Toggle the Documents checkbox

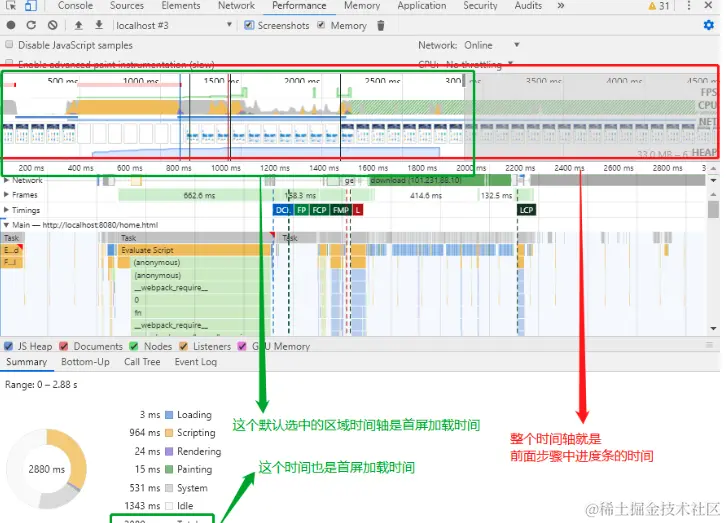pyautogui.click(x=64, y=346)
